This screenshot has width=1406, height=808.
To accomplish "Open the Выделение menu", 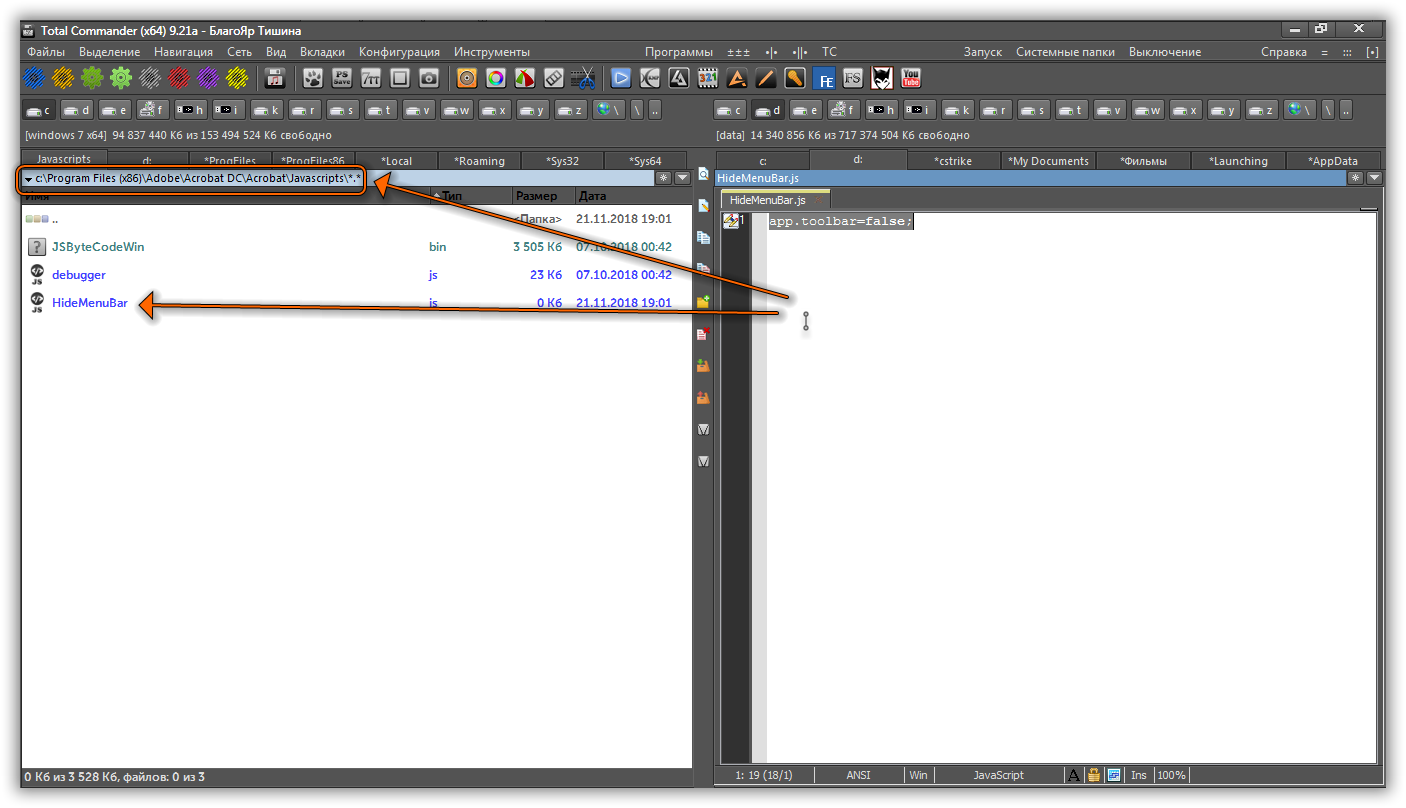I will pos(109,52).
